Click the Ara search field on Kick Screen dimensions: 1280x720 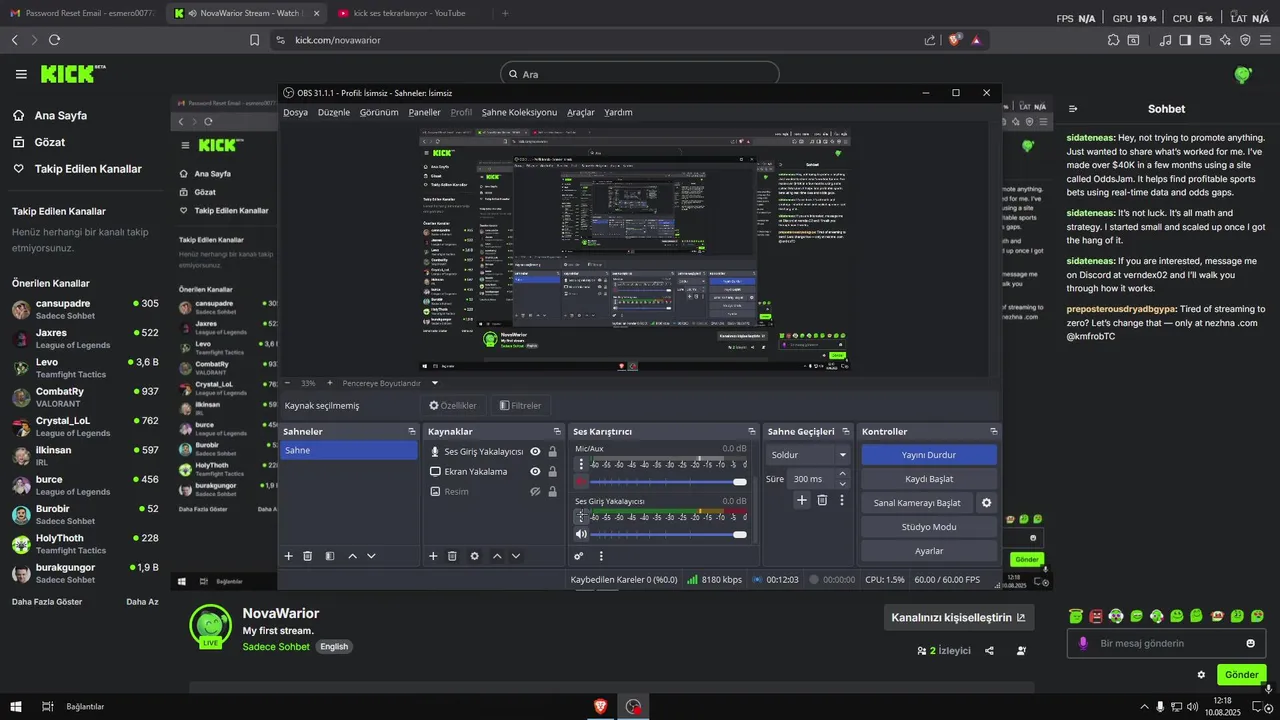[640, 74]
